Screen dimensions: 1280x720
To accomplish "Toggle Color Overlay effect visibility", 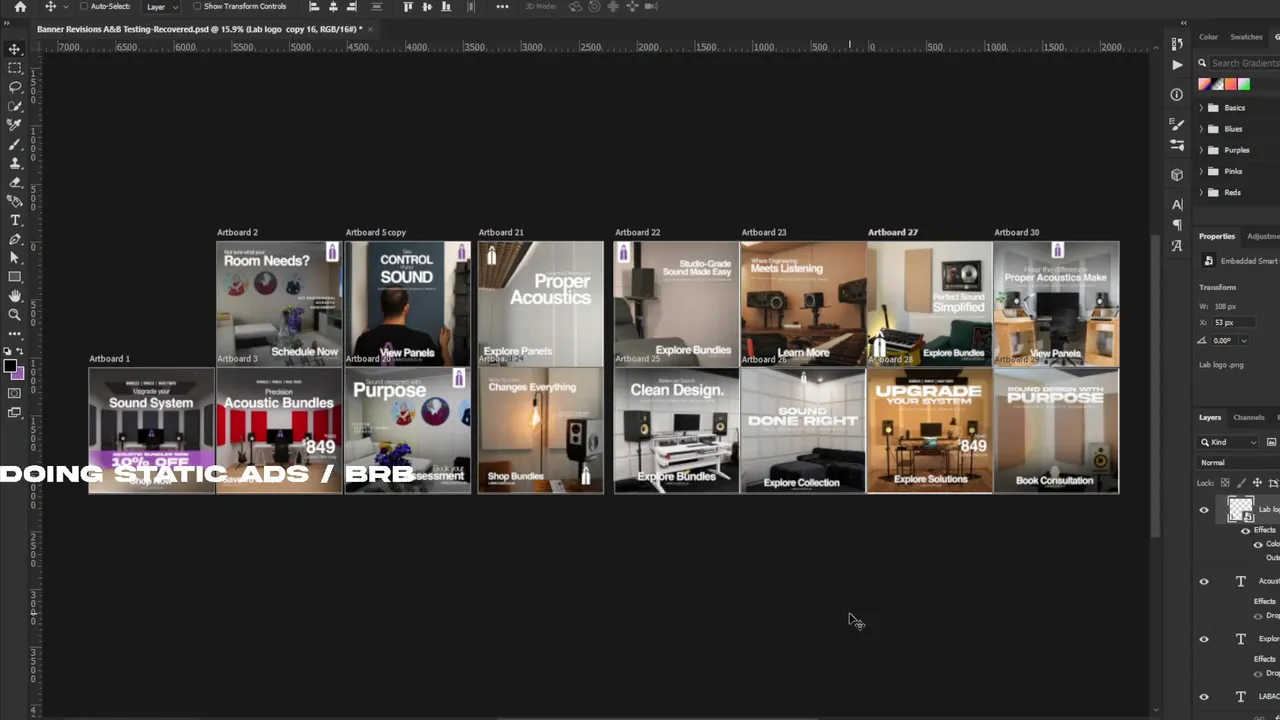I will click(1258, 544).
